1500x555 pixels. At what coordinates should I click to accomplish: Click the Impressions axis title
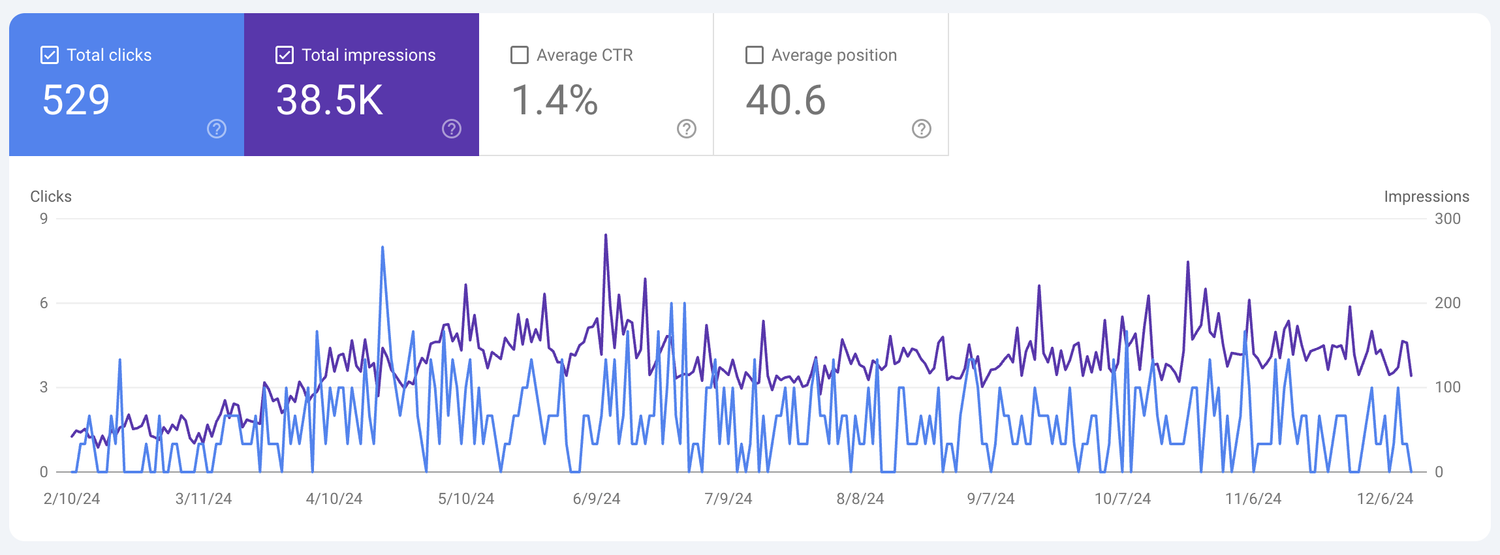1426,197
